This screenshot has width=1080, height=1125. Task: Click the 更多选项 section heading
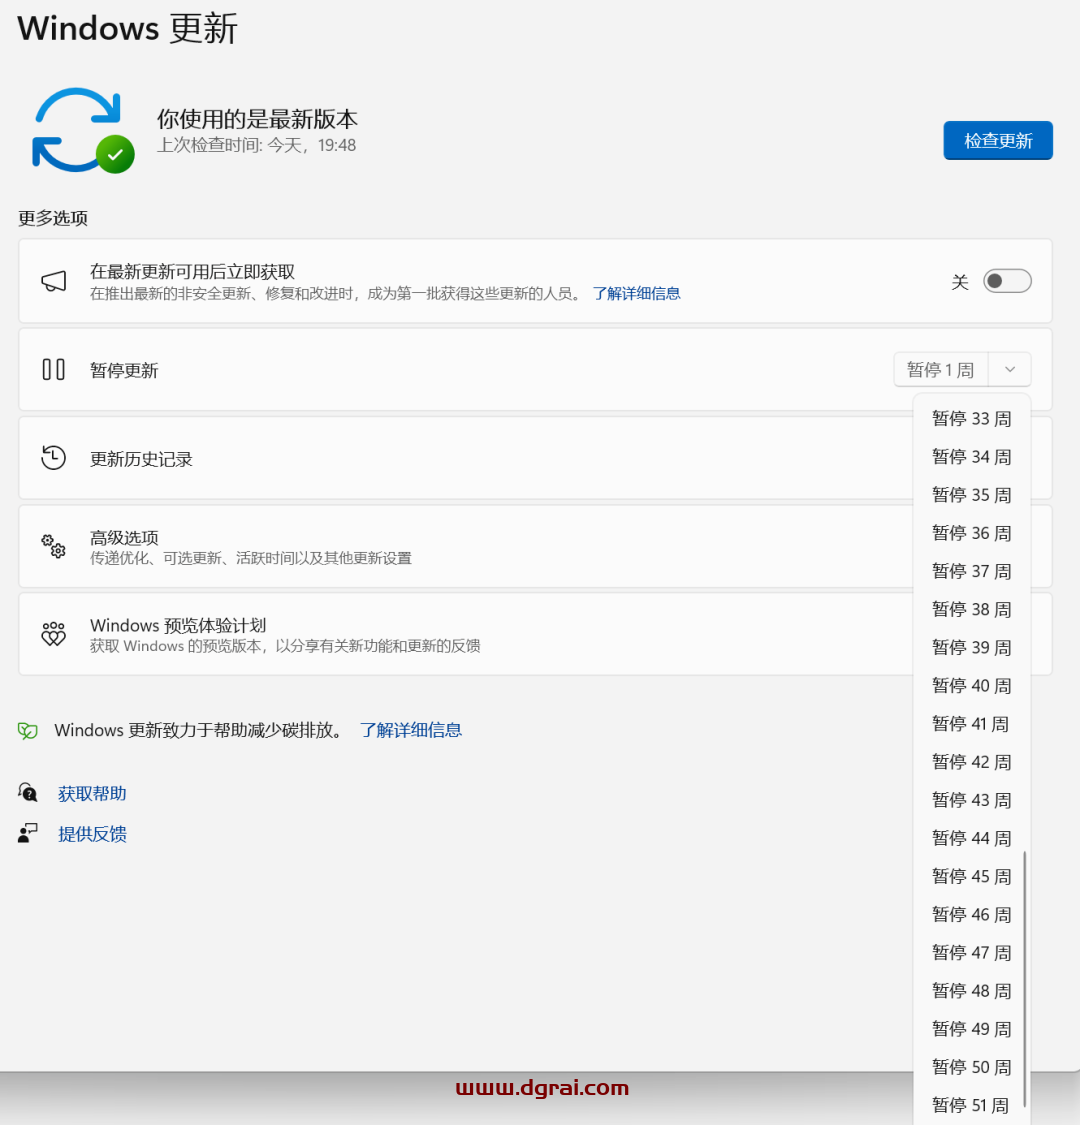click(52, 218)
